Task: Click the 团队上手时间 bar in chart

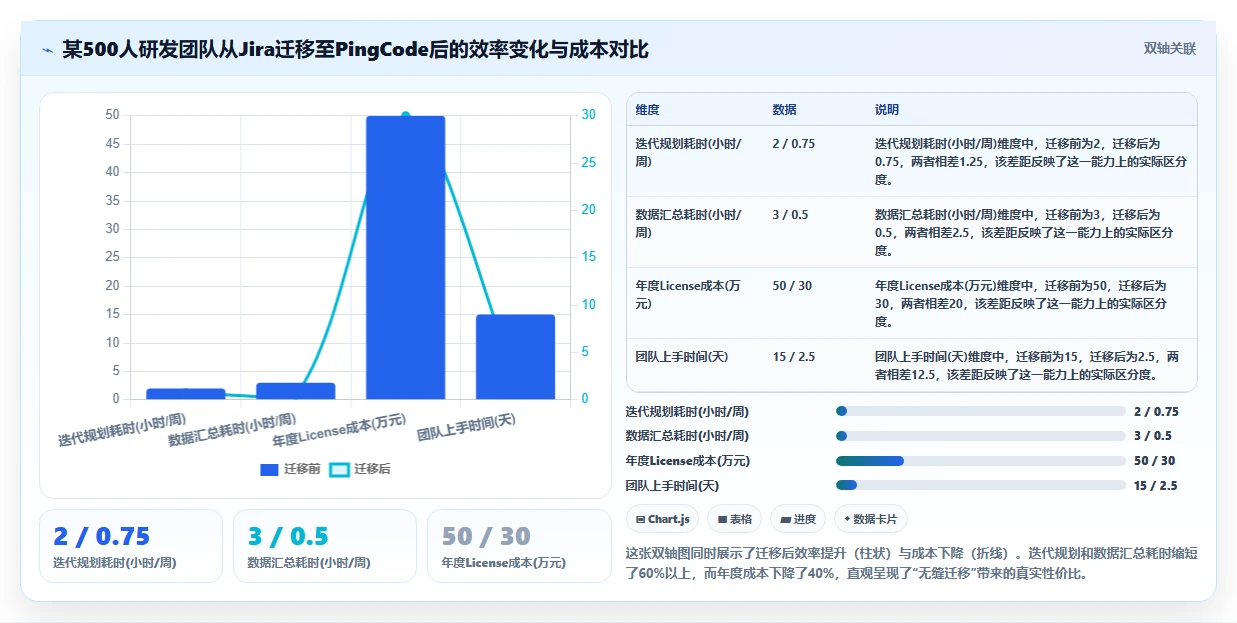Action: coord(515,357)
